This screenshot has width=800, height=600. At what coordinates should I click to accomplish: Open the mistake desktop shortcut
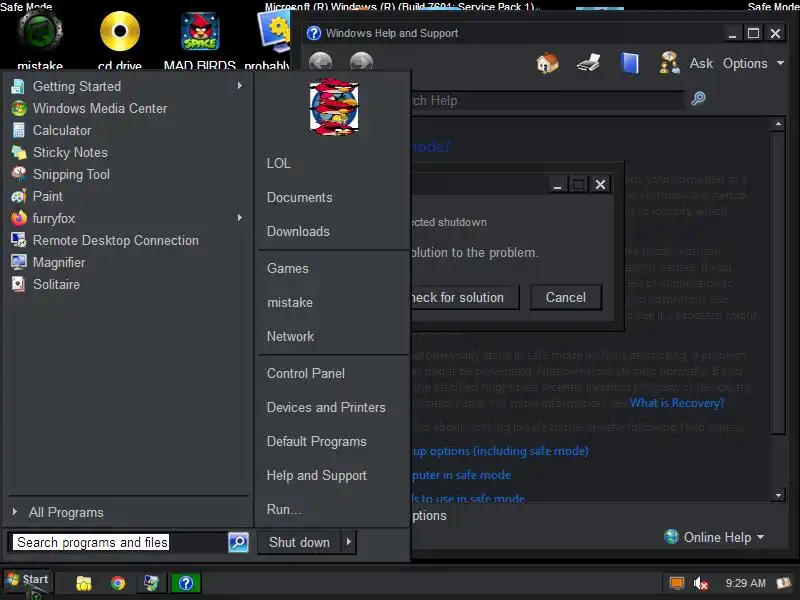(40, 38)
